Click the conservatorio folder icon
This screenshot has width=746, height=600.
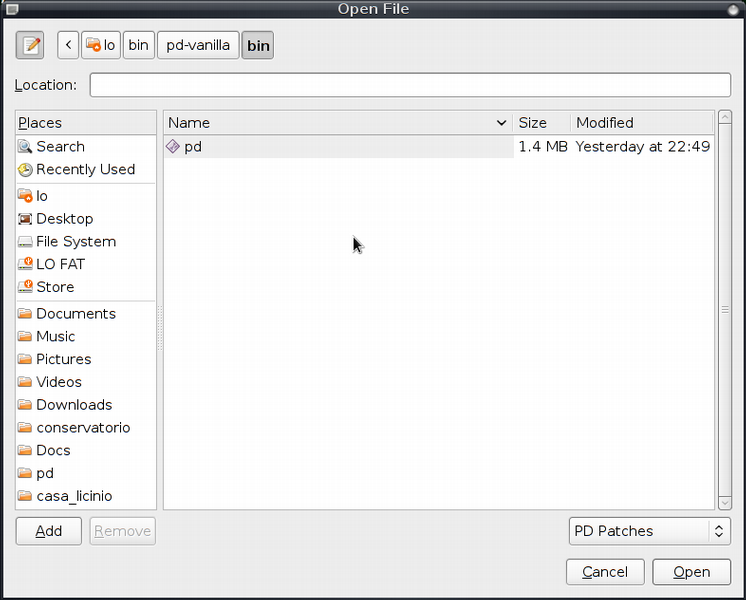pos(25,428)
